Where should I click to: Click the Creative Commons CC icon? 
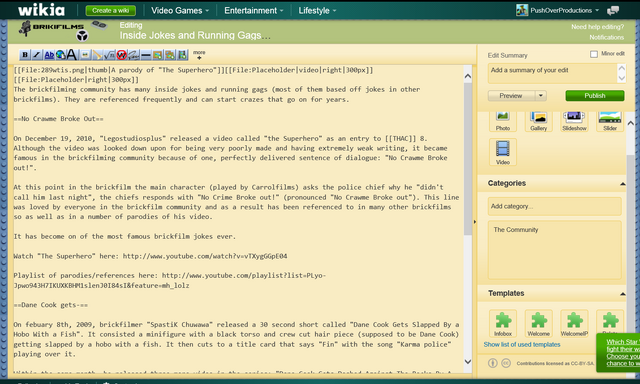(506, 363)
